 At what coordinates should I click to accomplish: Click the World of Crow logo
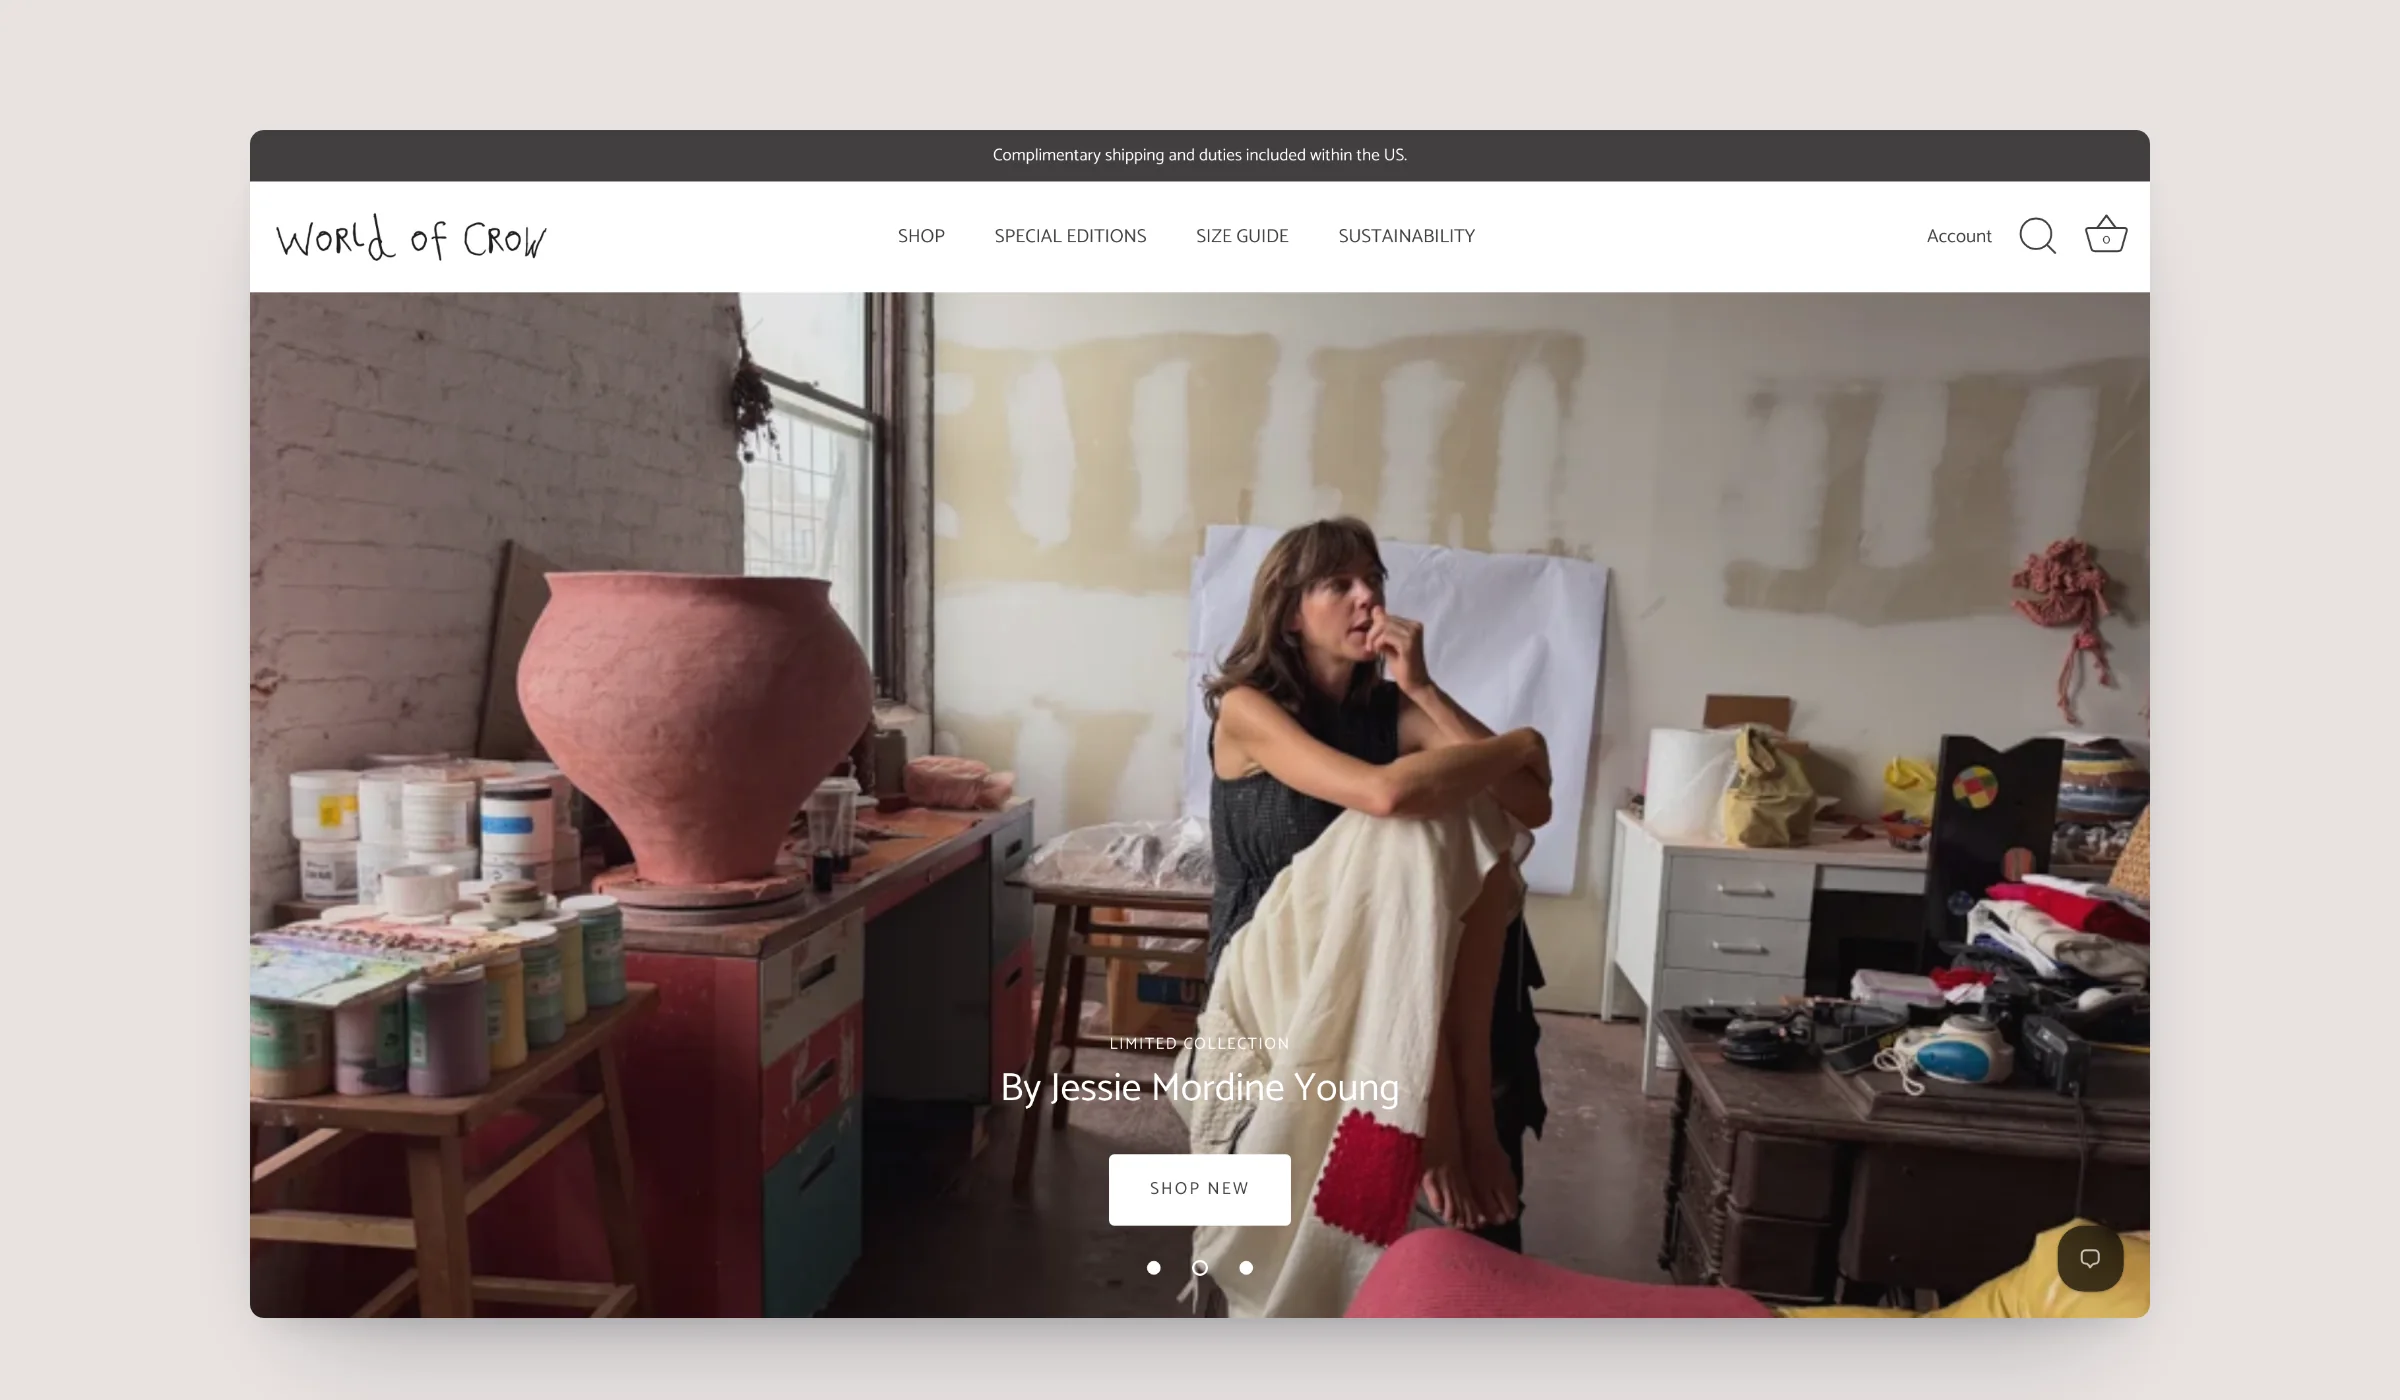pos(411,238)
